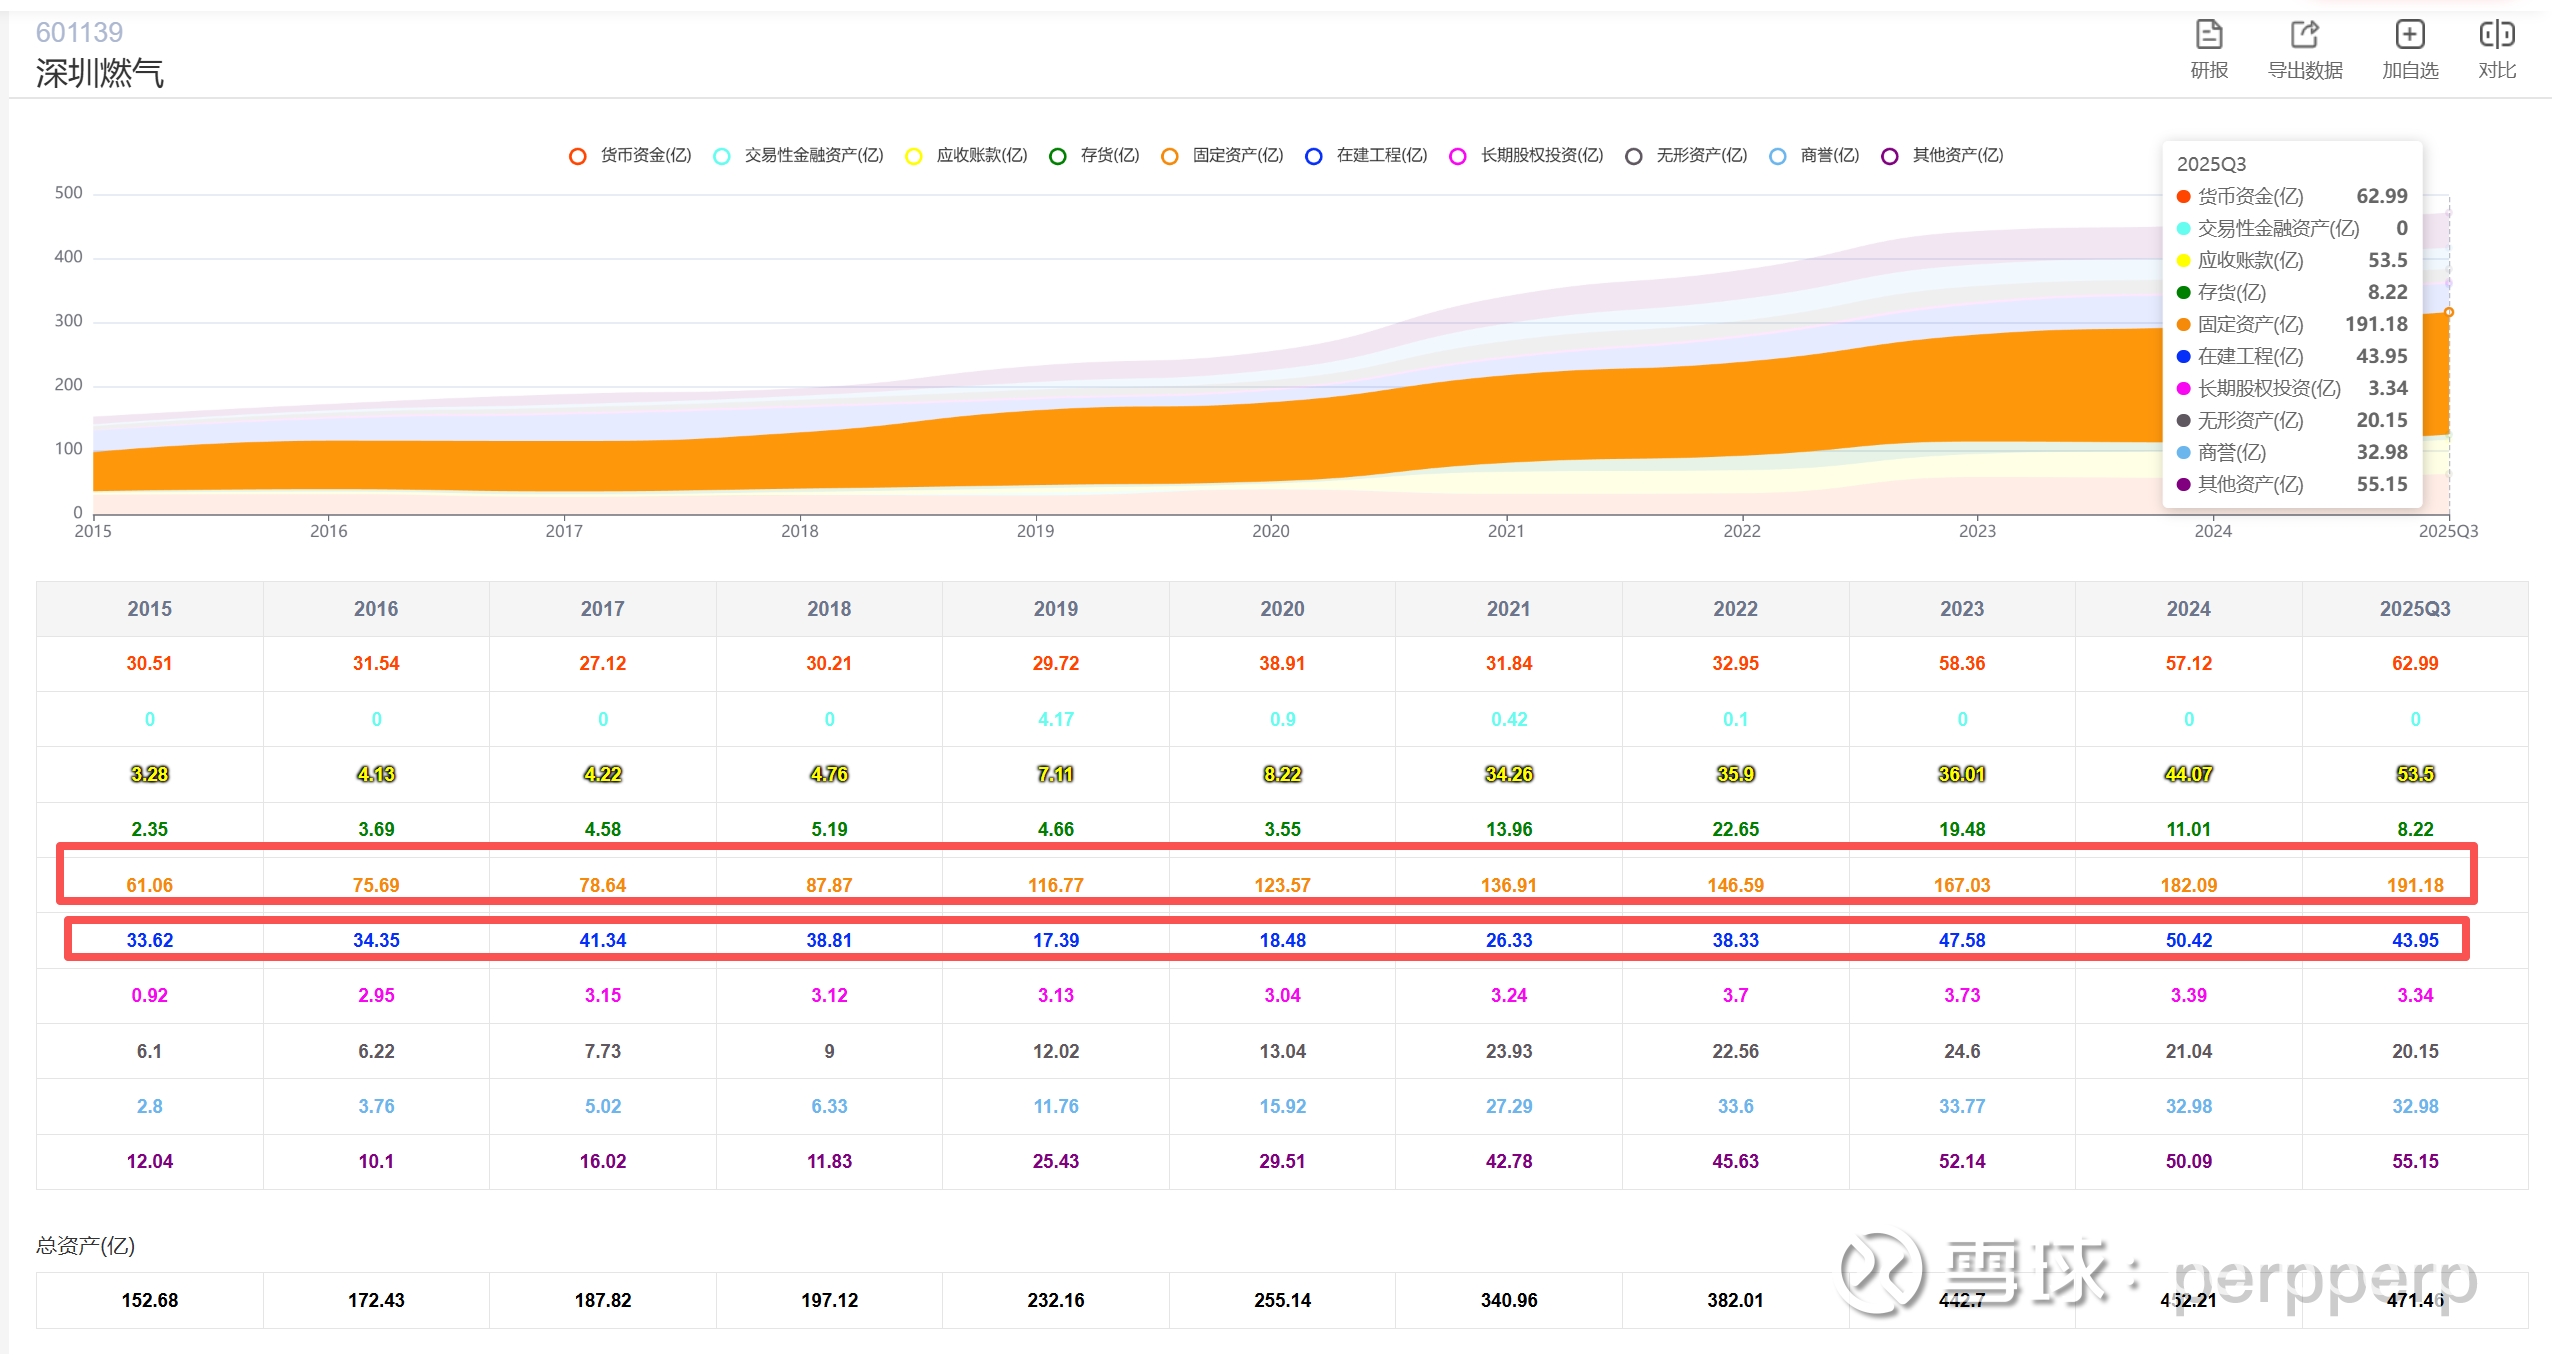Click the stock code 601139
The height and width of the screenshot is (1354, 2552).
click(79, 33)
